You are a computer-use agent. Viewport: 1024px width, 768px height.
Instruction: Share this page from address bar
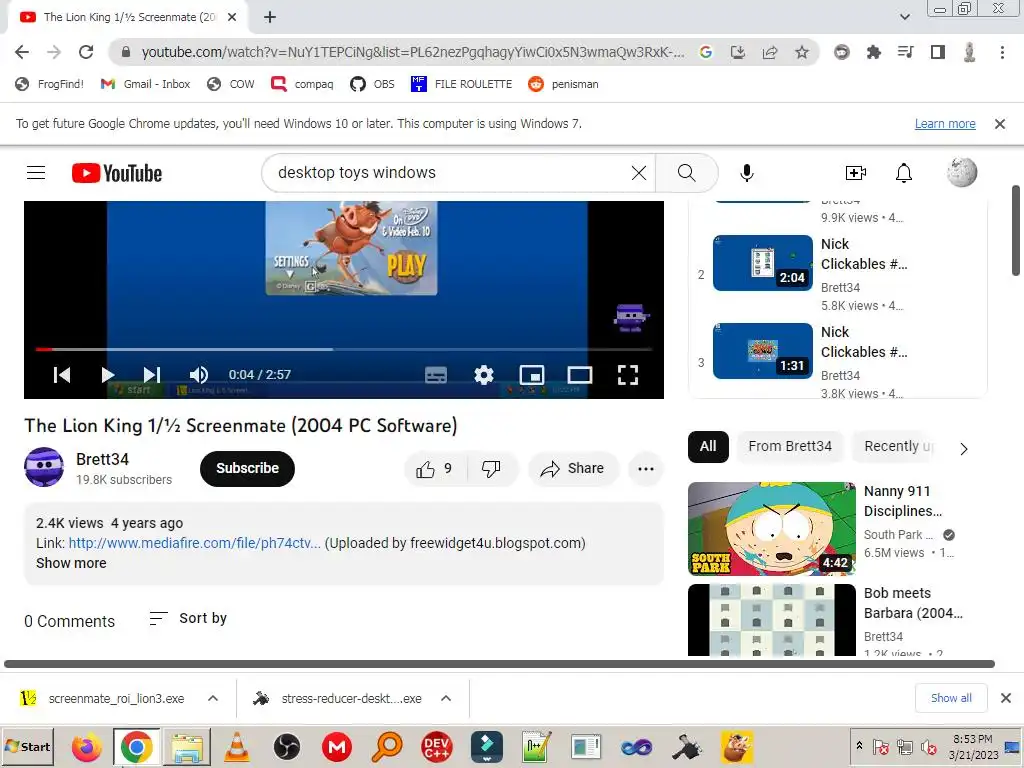tap(770, 52)
